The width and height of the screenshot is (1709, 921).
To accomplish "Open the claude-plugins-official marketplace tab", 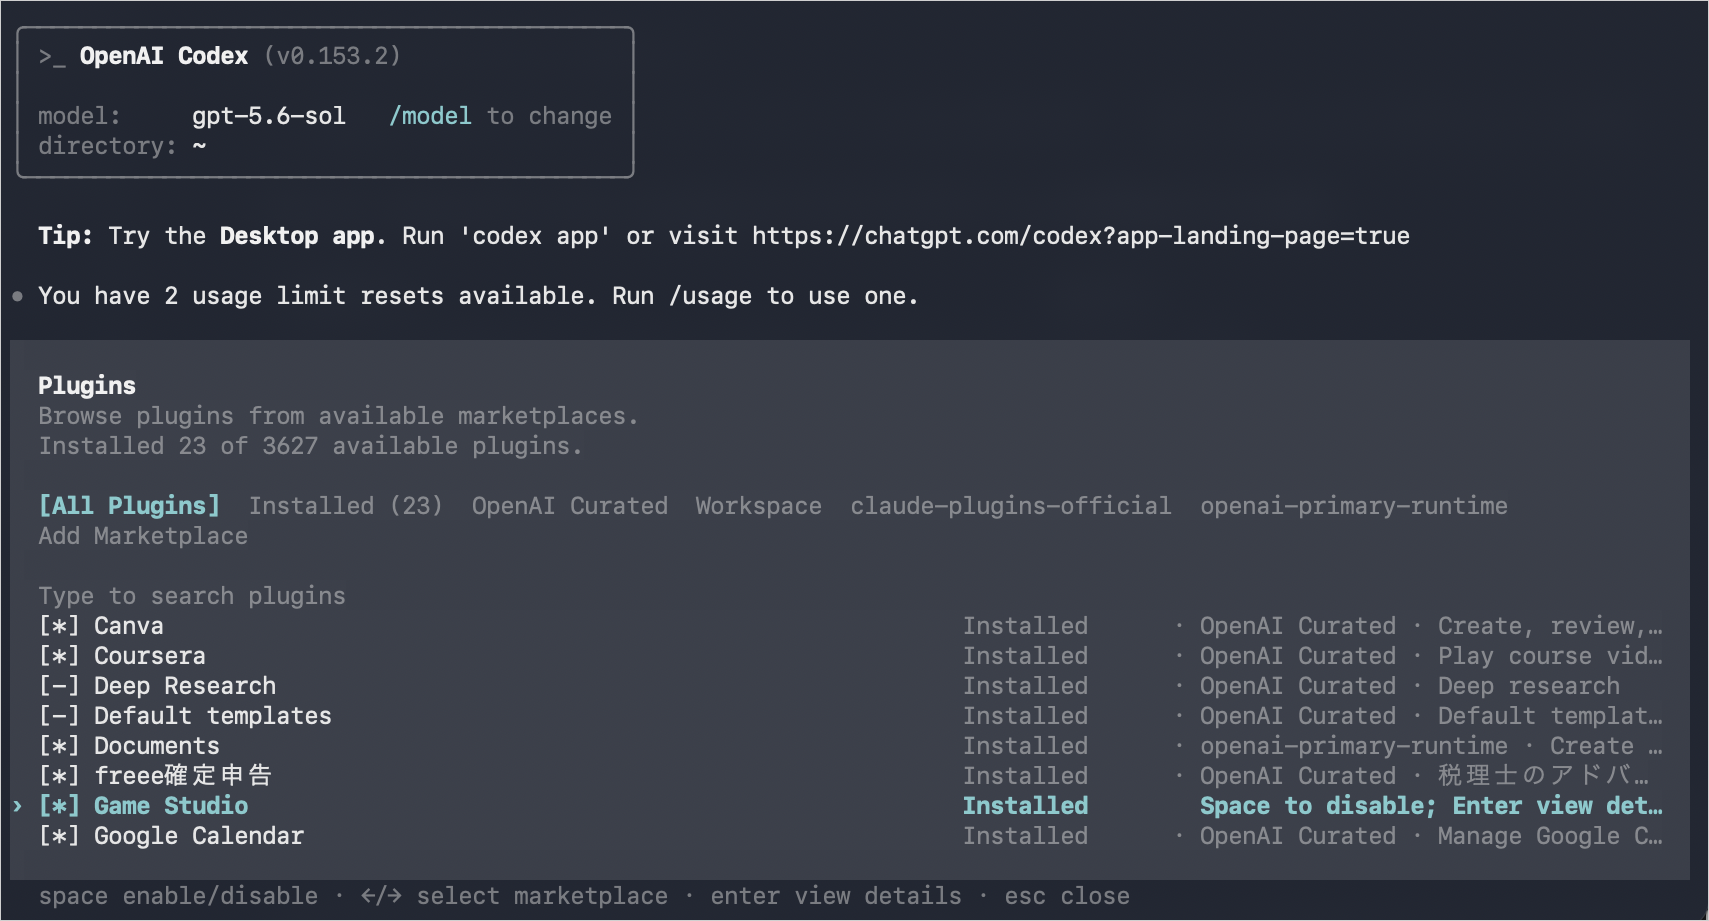I will pyautogui.click(x=1011, y=506).
